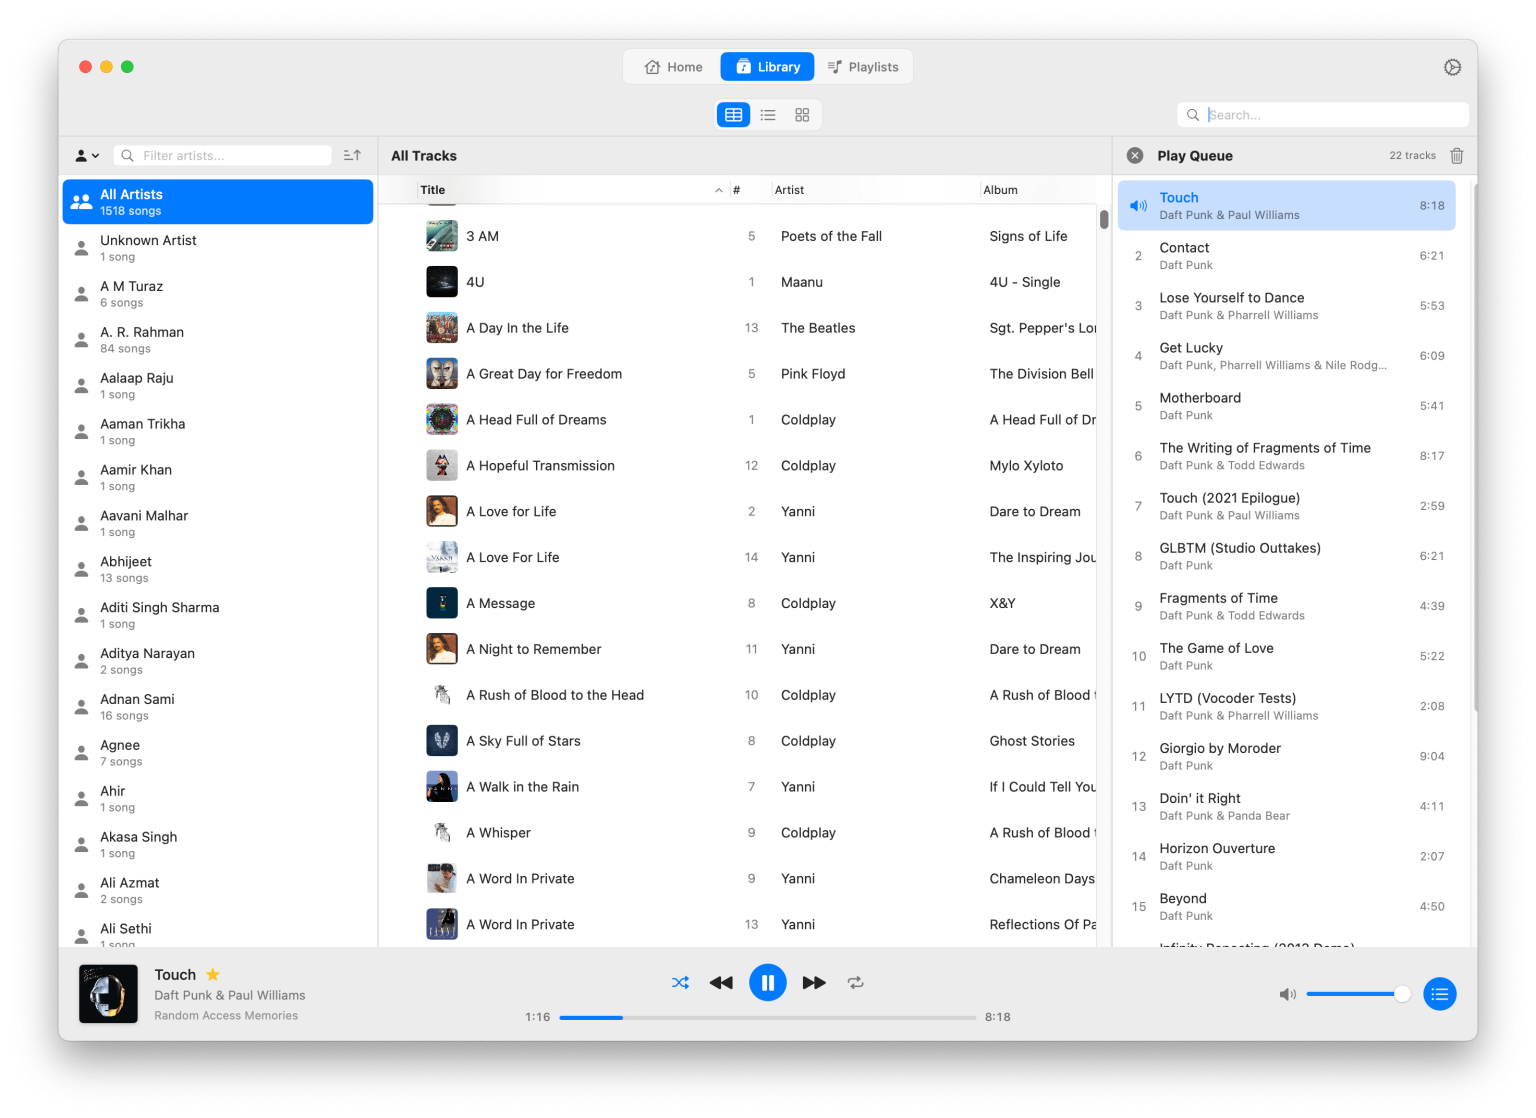The height and width of the screenshot is (1118, 1536).
Task: Select A. R. Rahman in artist list
Action: pos(142,340)
